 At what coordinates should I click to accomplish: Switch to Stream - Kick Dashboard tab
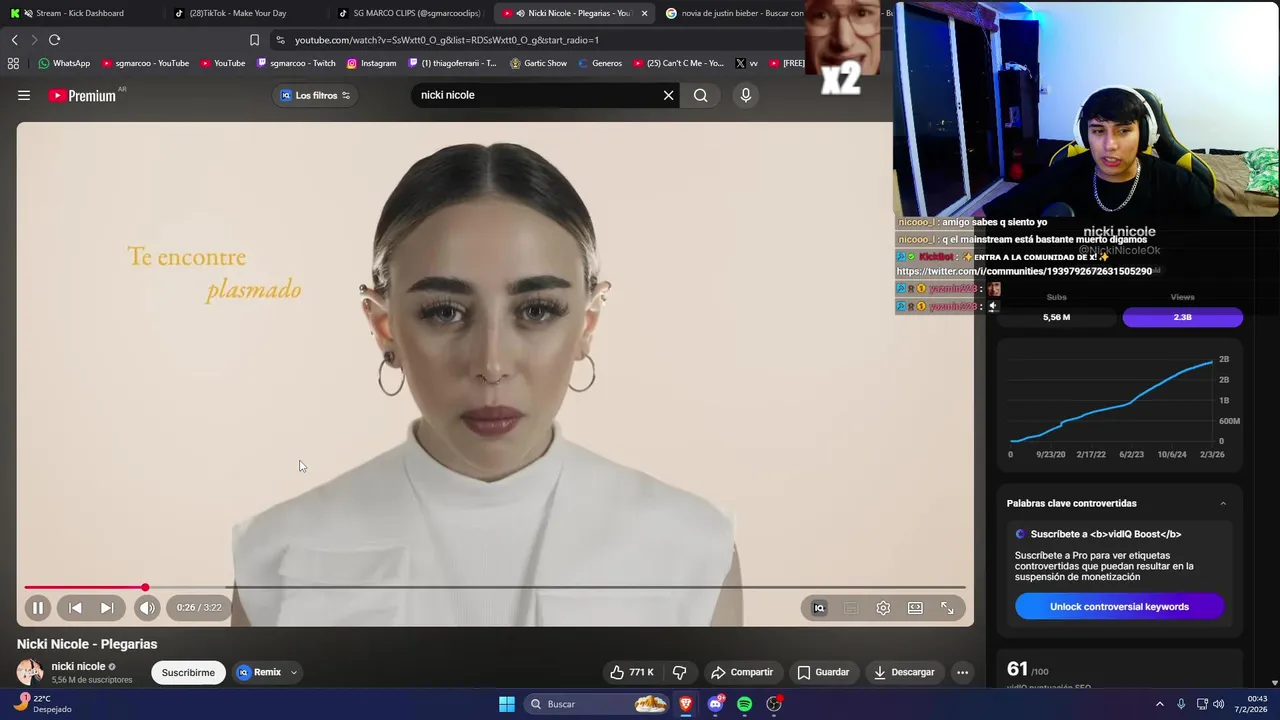point(80,13)
